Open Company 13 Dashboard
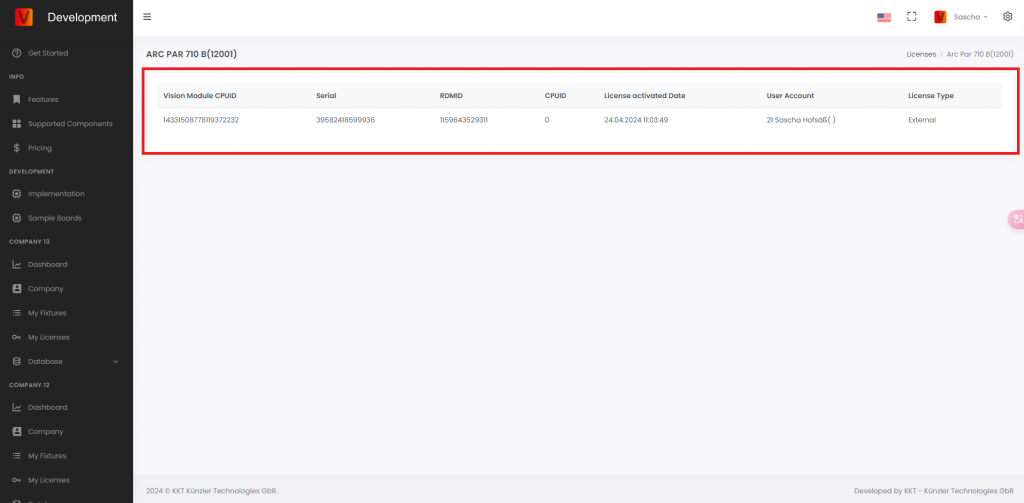 (x=47, y=264)
